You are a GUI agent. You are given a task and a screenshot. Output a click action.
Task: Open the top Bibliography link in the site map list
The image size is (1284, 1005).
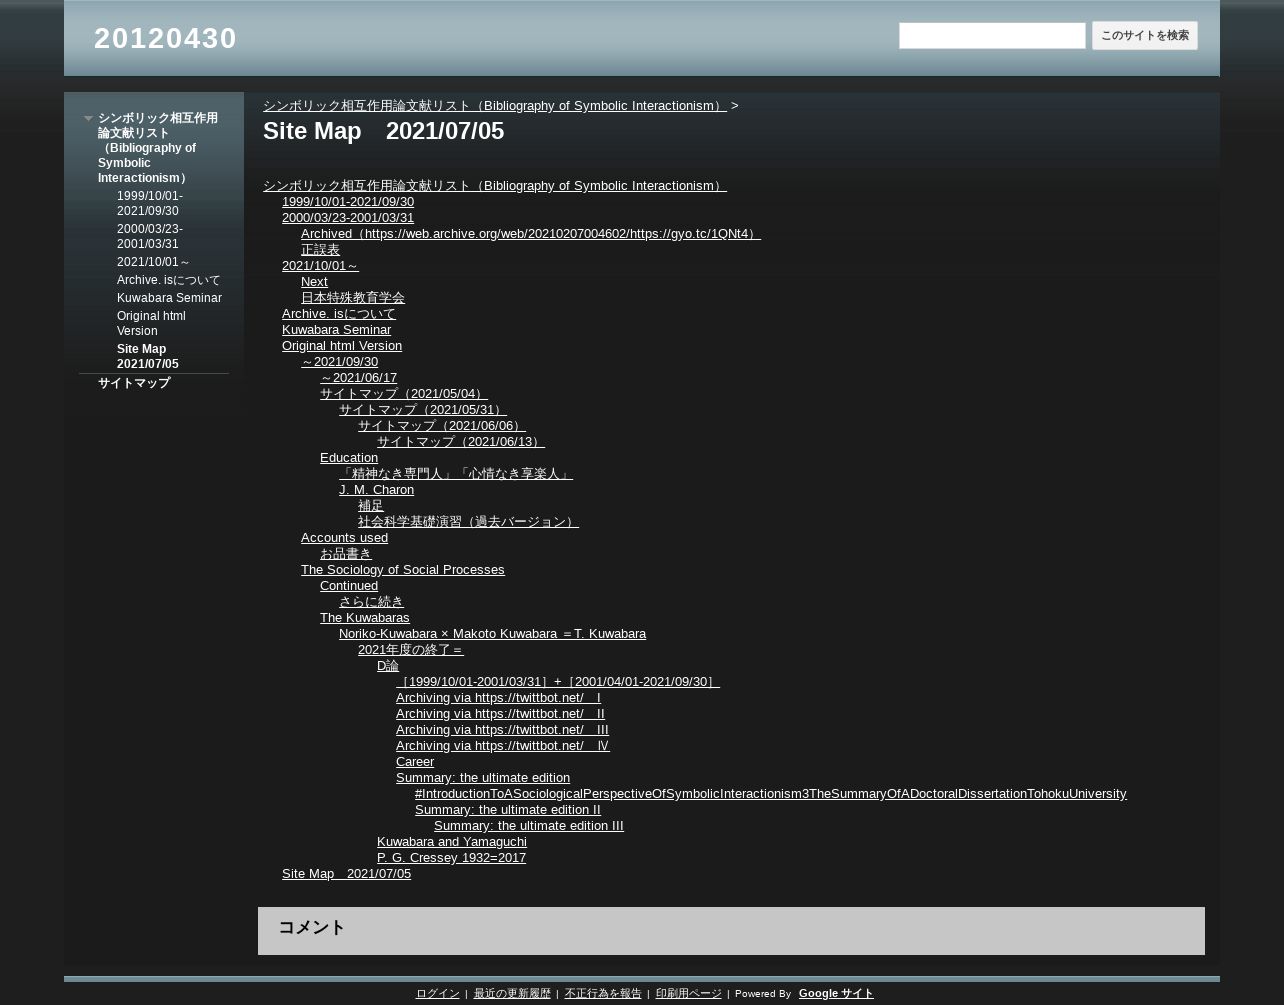point(495,185)
